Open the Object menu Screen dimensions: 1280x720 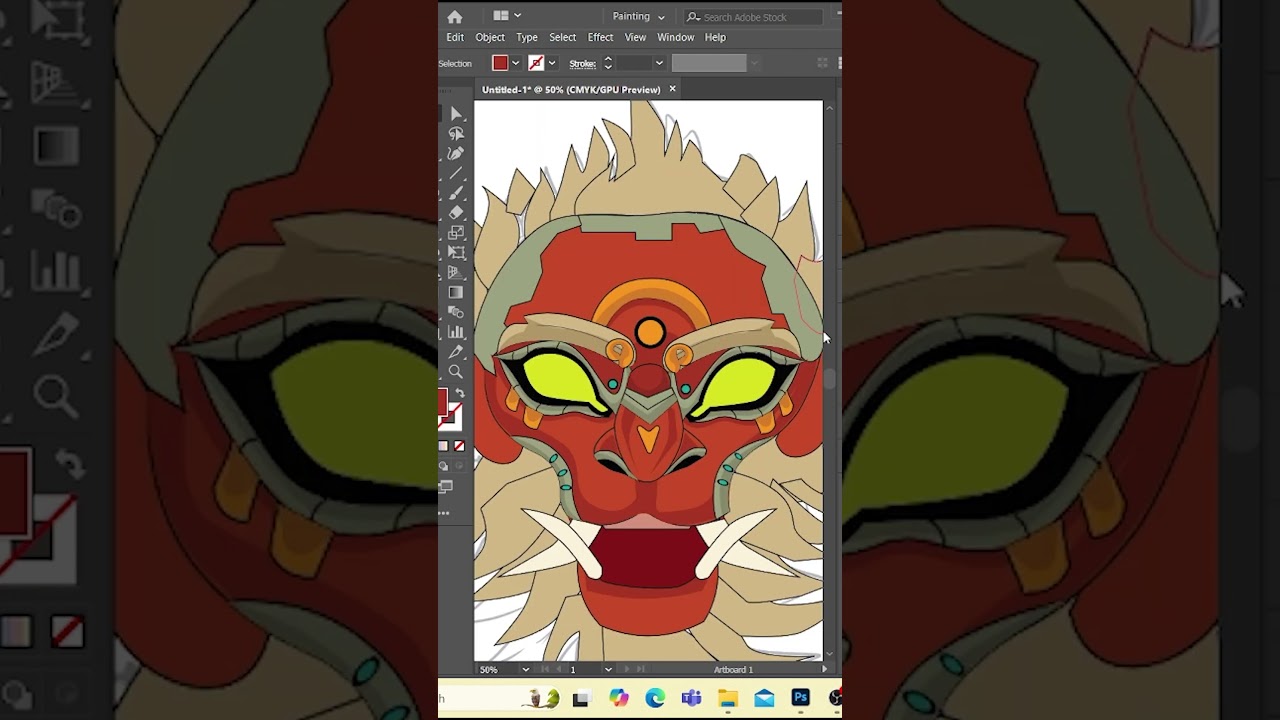[490, 37]
